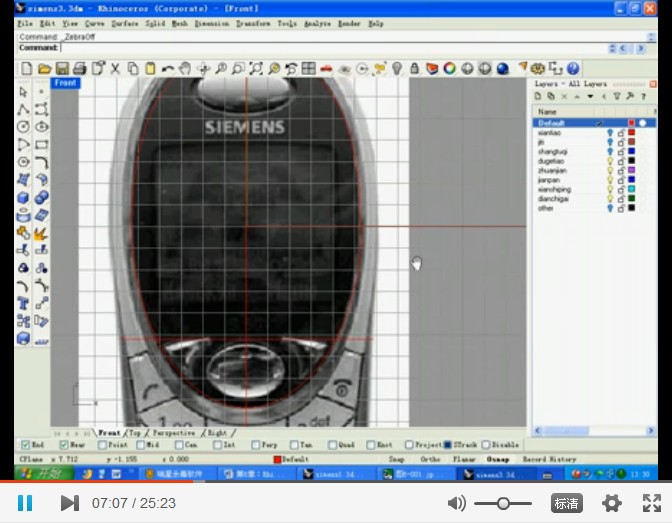Create new layer icon in Layers panel
Screen dimensions: 672x523
538,96
